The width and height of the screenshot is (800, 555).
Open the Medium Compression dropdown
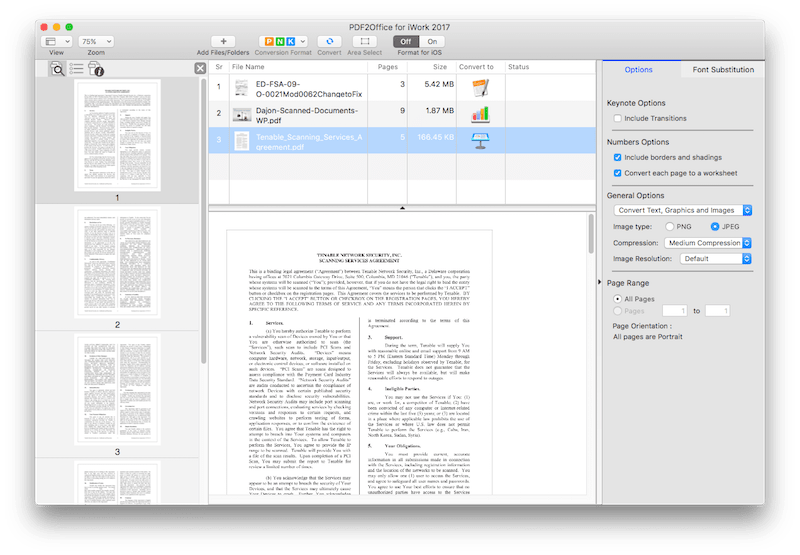click(x=708, y=243)
